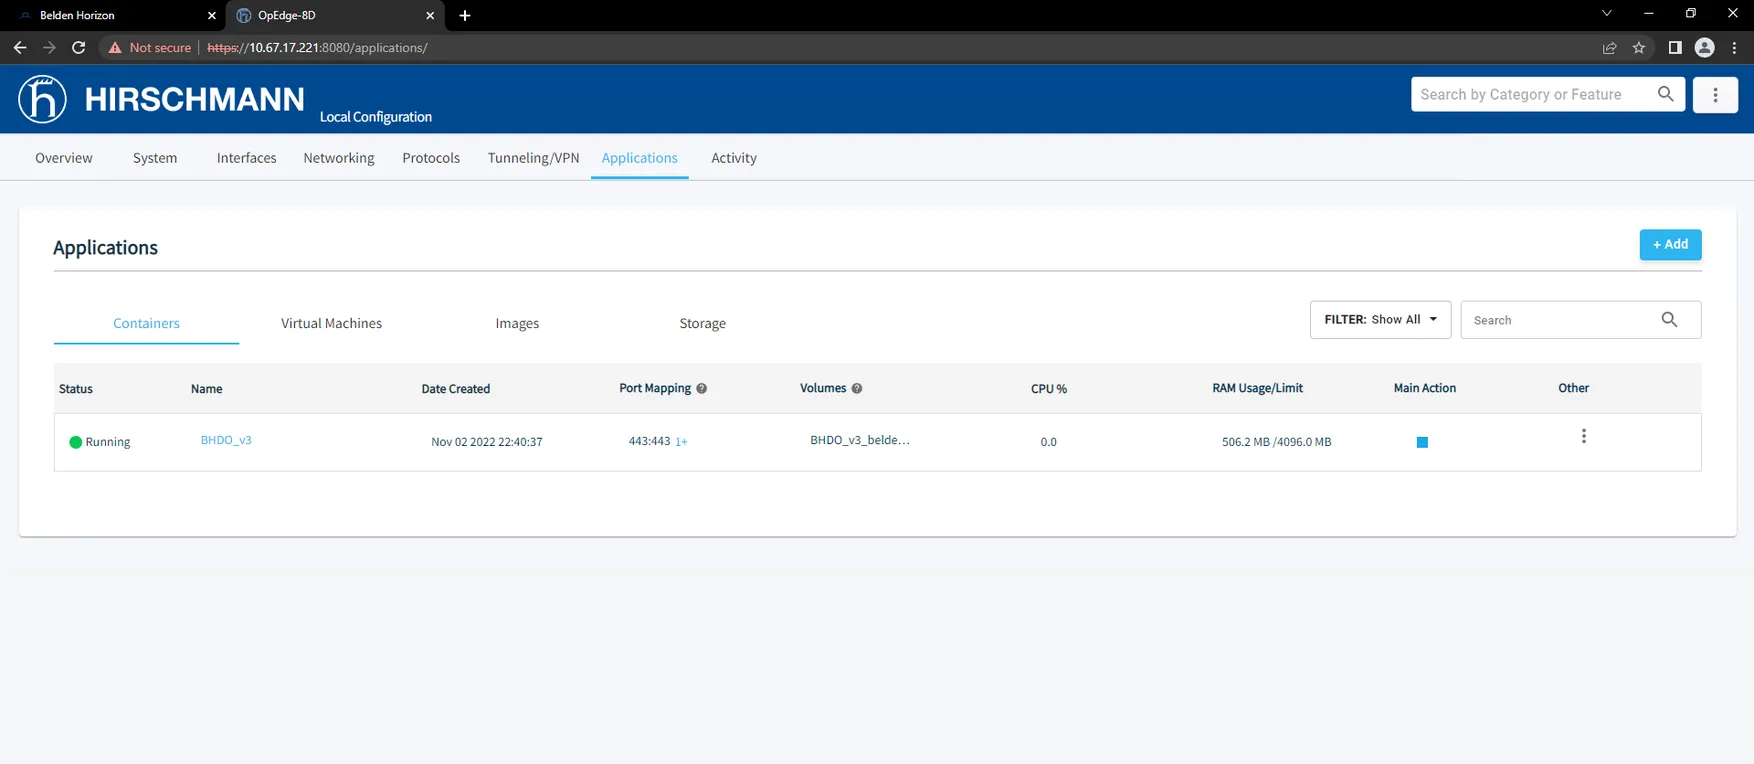Image resolution: width=1754 pixels, height=764 pixels.
Task: Open the Chrome three-dot menu
Action: 1734,48
